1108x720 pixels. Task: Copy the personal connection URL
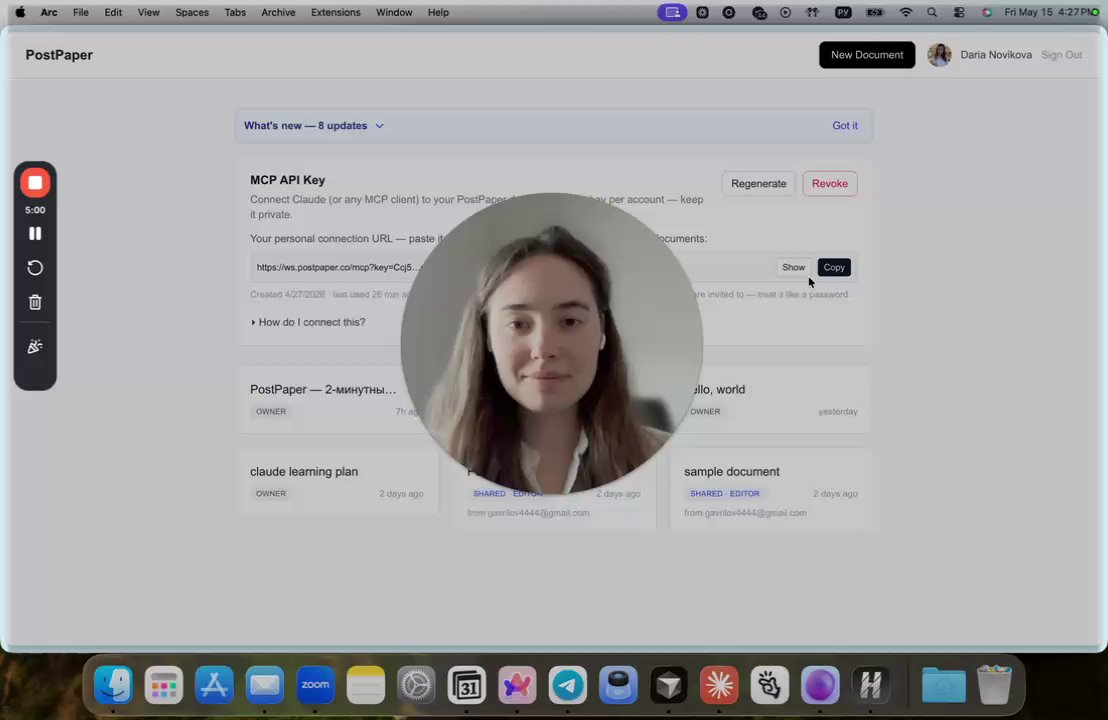point(834,267)
